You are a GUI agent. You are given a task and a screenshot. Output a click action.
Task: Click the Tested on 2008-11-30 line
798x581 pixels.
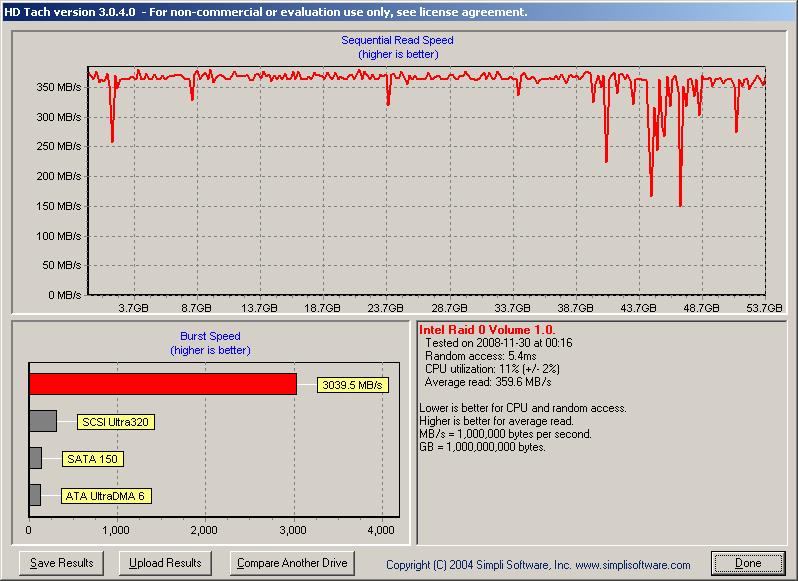click(x=499, y=343)
